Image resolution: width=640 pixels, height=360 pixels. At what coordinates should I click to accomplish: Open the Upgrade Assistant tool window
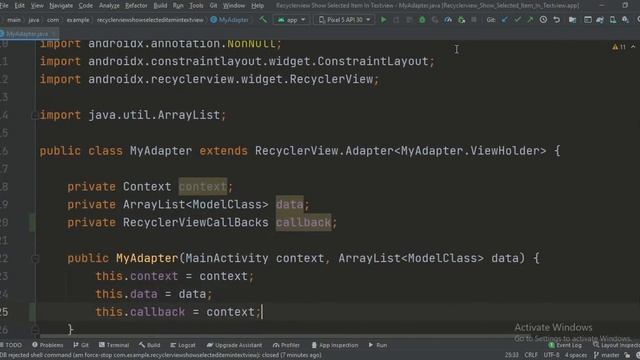pyautogui.click(x=234, y=345)
